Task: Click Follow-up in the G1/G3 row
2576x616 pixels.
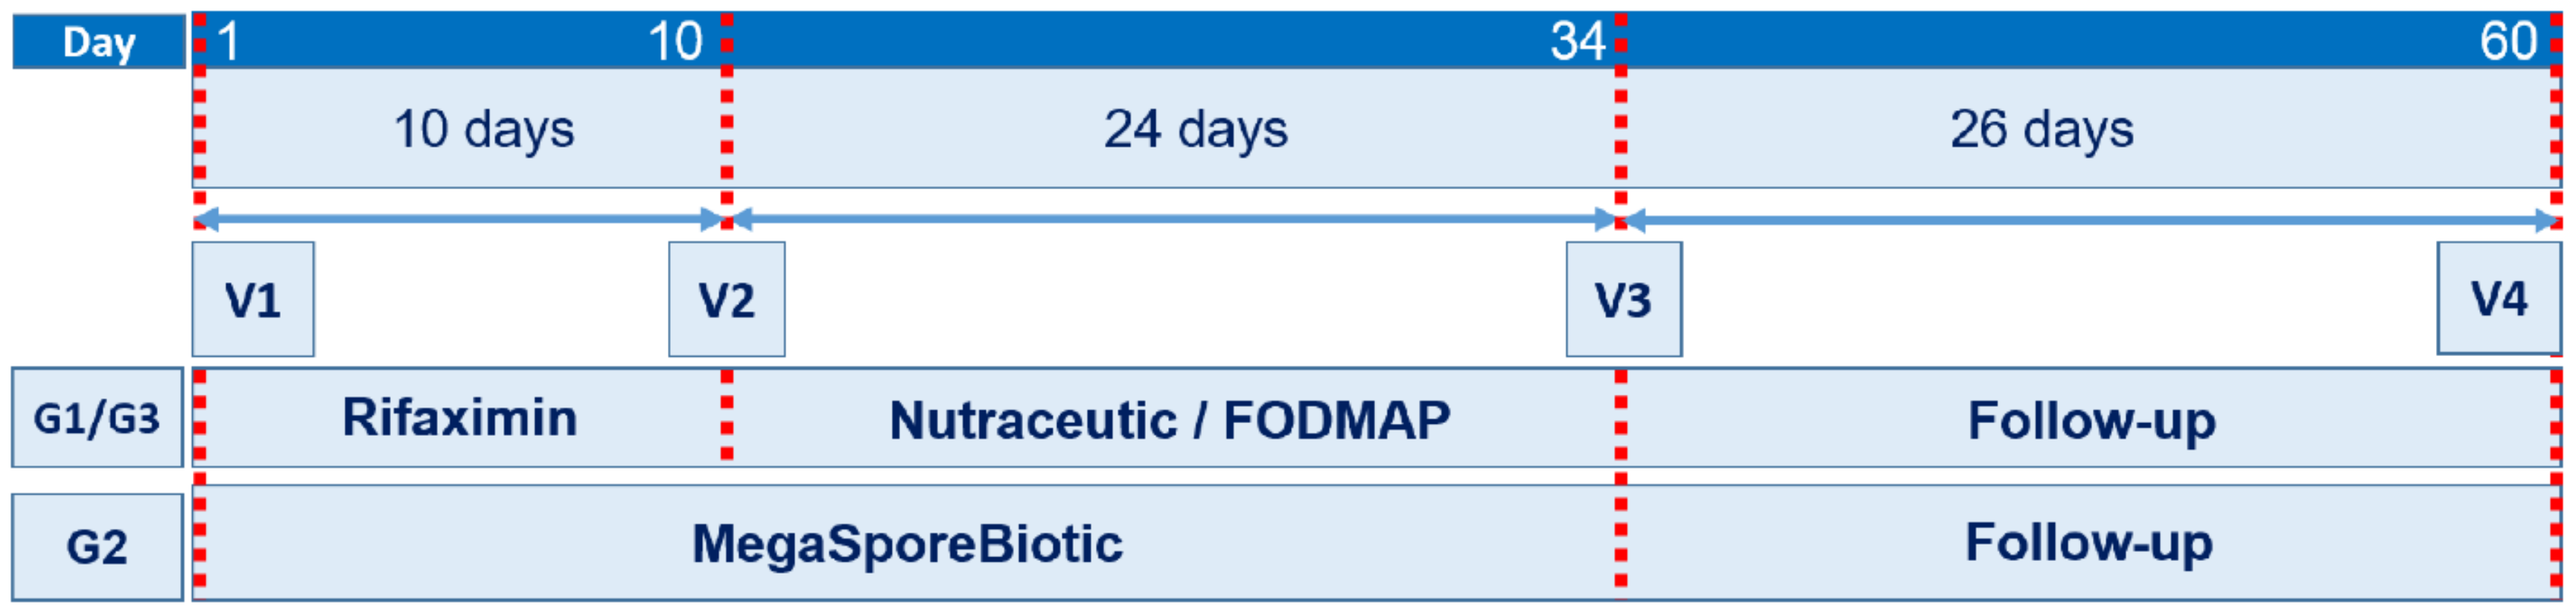Action: click(x=2091, y=420)
